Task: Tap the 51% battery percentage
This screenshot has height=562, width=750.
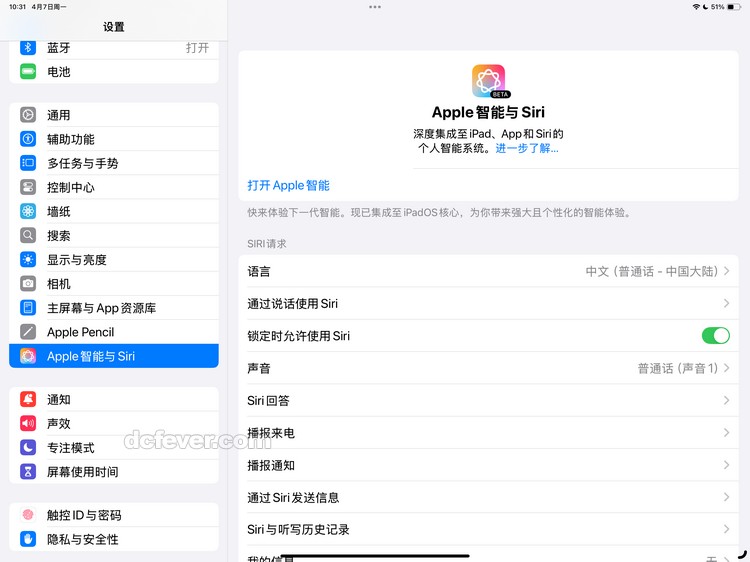Action: pyautogui.click(x=717, y=7)
